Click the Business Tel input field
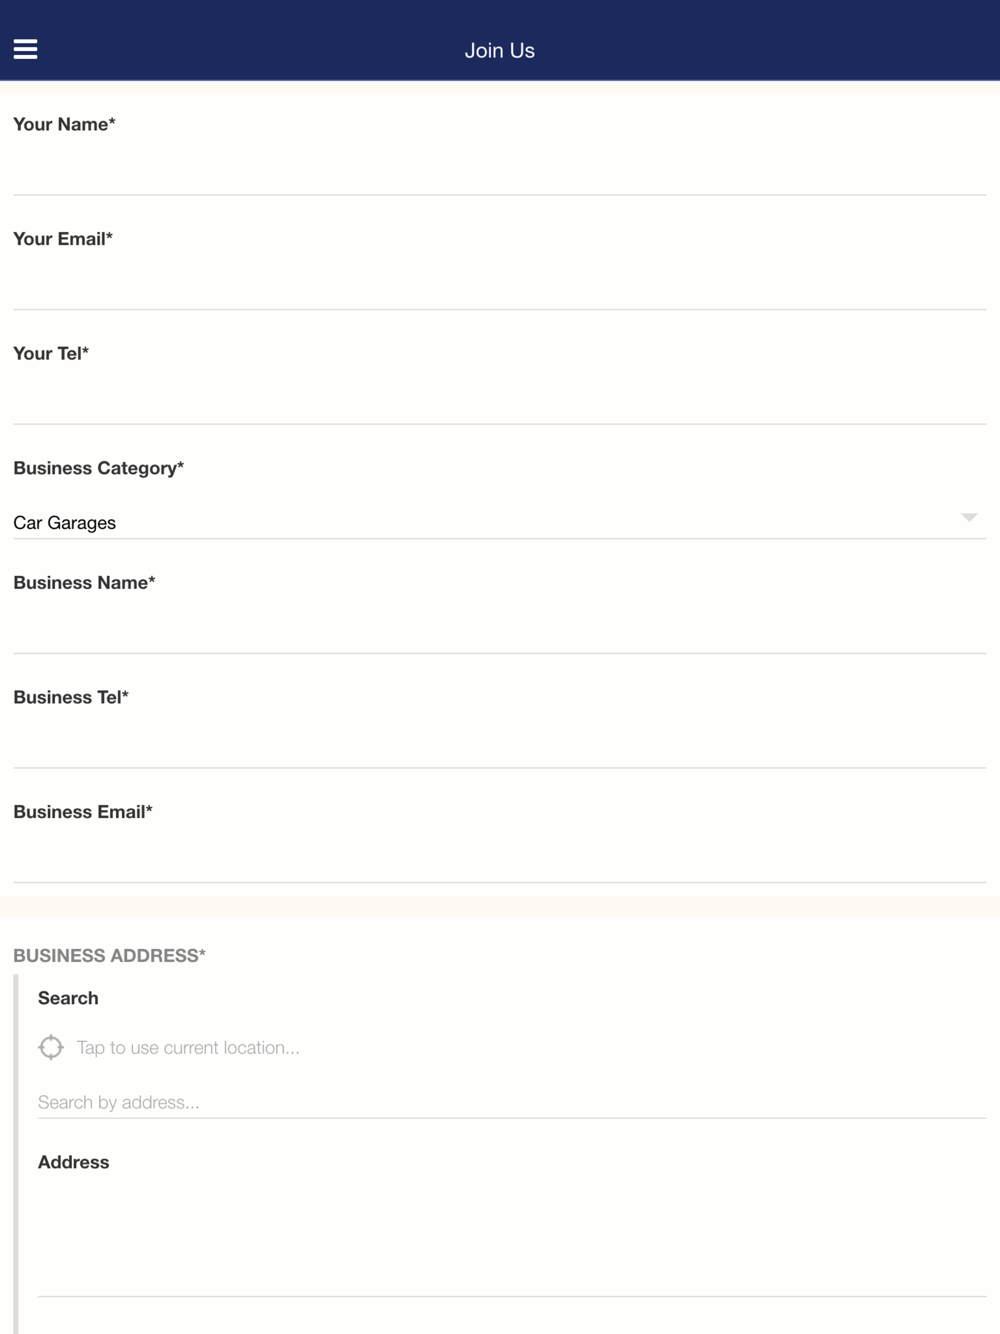Image resolution: width=1000 pixels, height=1334 pixels. (500, 743)
